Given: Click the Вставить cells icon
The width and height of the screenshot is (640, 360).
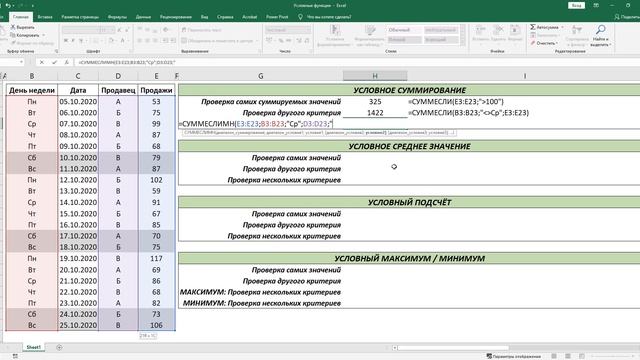Looking at the screenshot, I should [x=480, y=30].
